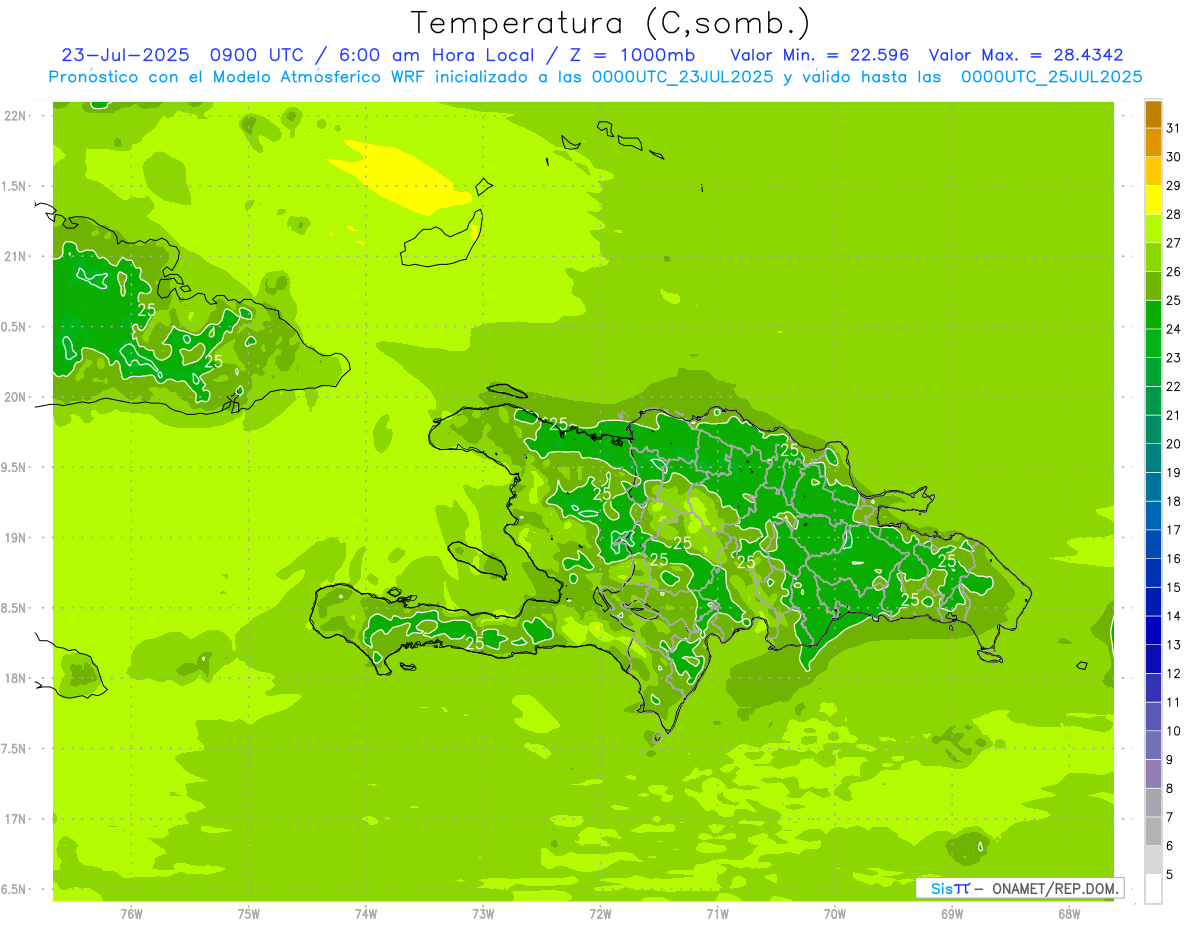This screenshot has width=1200, height=927.
Task: Click the teal legend swatch between 19 and 20
Action: pos(1153,458)
